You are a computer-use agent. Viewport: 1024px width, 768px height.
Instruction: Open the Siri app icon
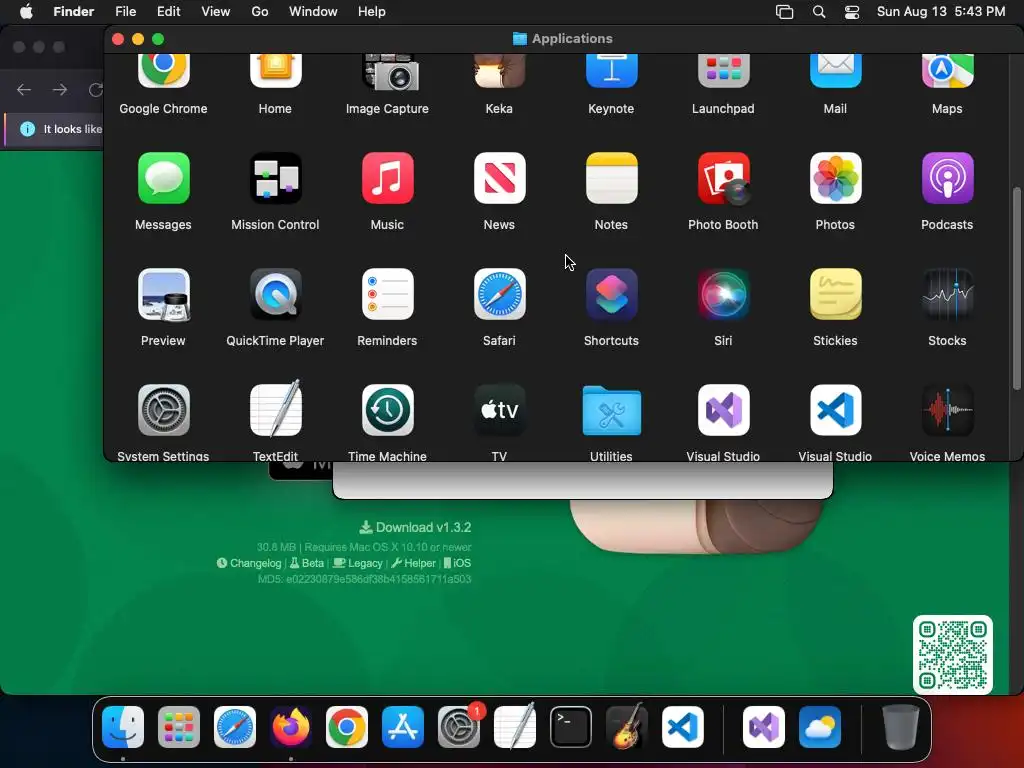tap(723, 295)
